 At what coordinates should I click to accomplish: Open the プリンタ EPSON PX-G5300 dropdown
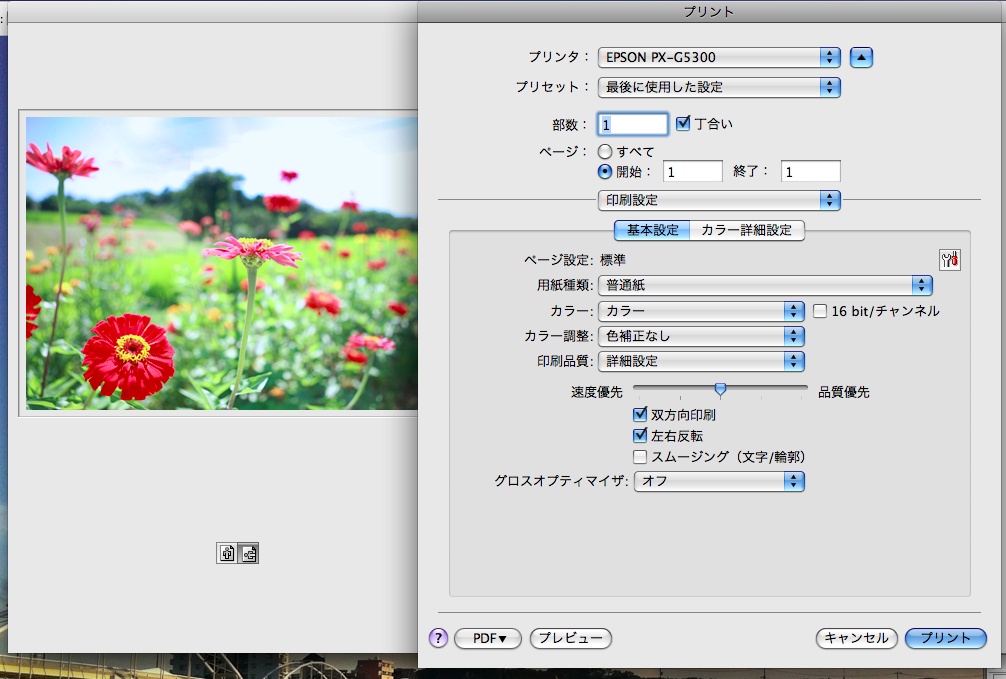(x=718, y=57)
